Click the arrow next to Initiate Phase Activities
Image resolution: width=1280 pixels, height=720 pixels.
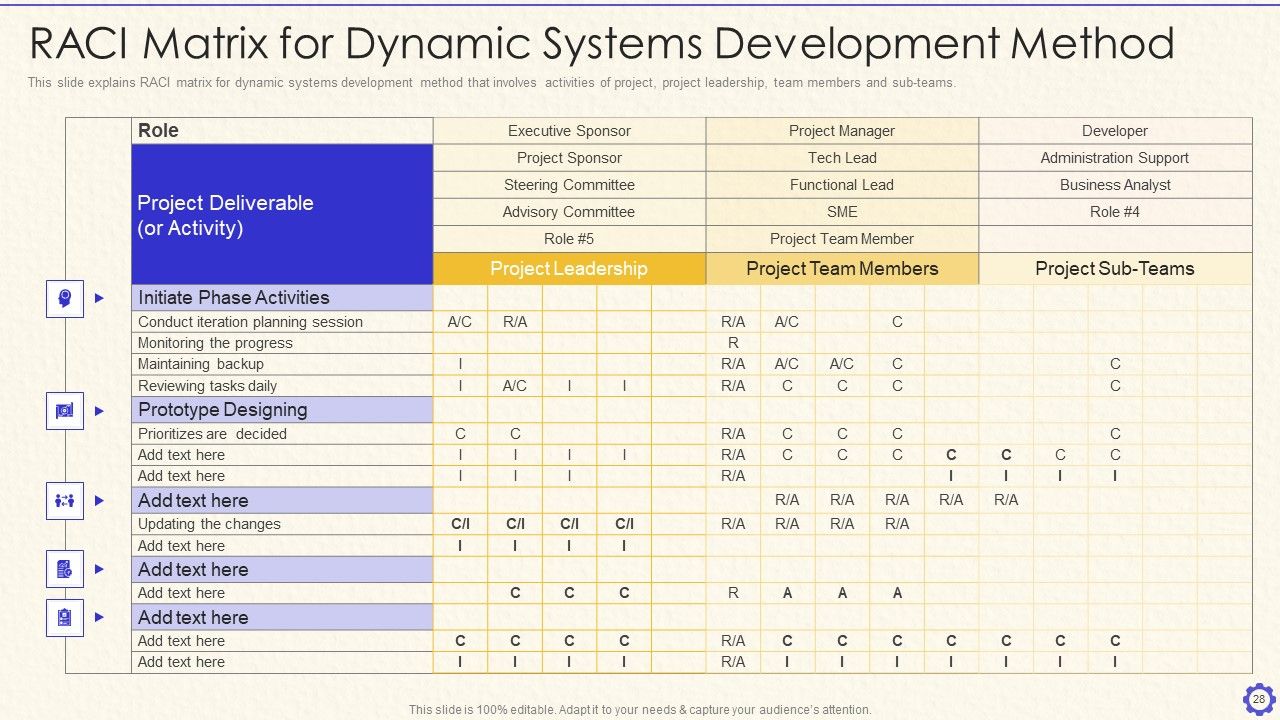(99, 298)
